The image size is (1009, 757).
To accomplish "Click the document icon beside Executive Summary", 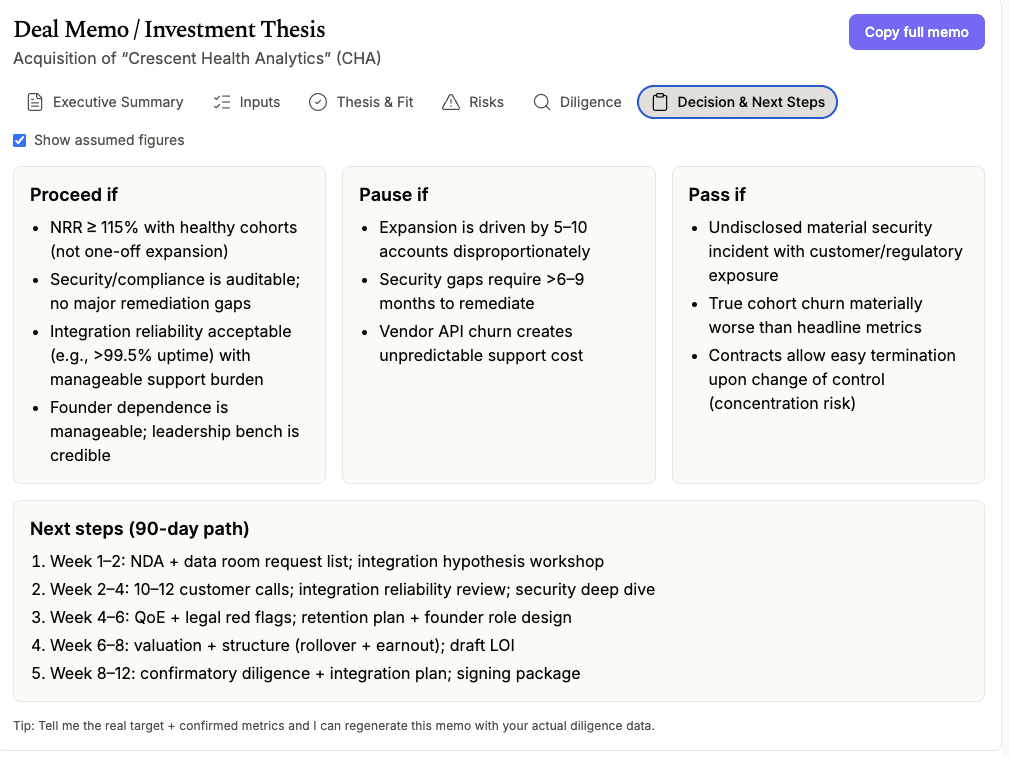I will point(35,102).
